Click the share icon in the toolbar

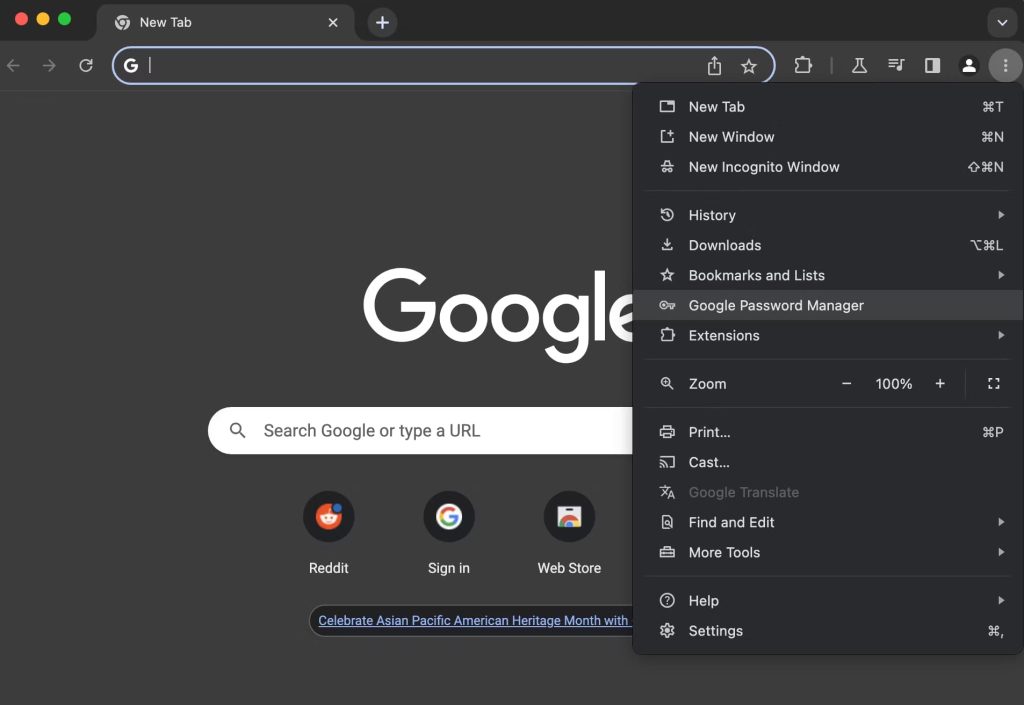coord(714,65)
